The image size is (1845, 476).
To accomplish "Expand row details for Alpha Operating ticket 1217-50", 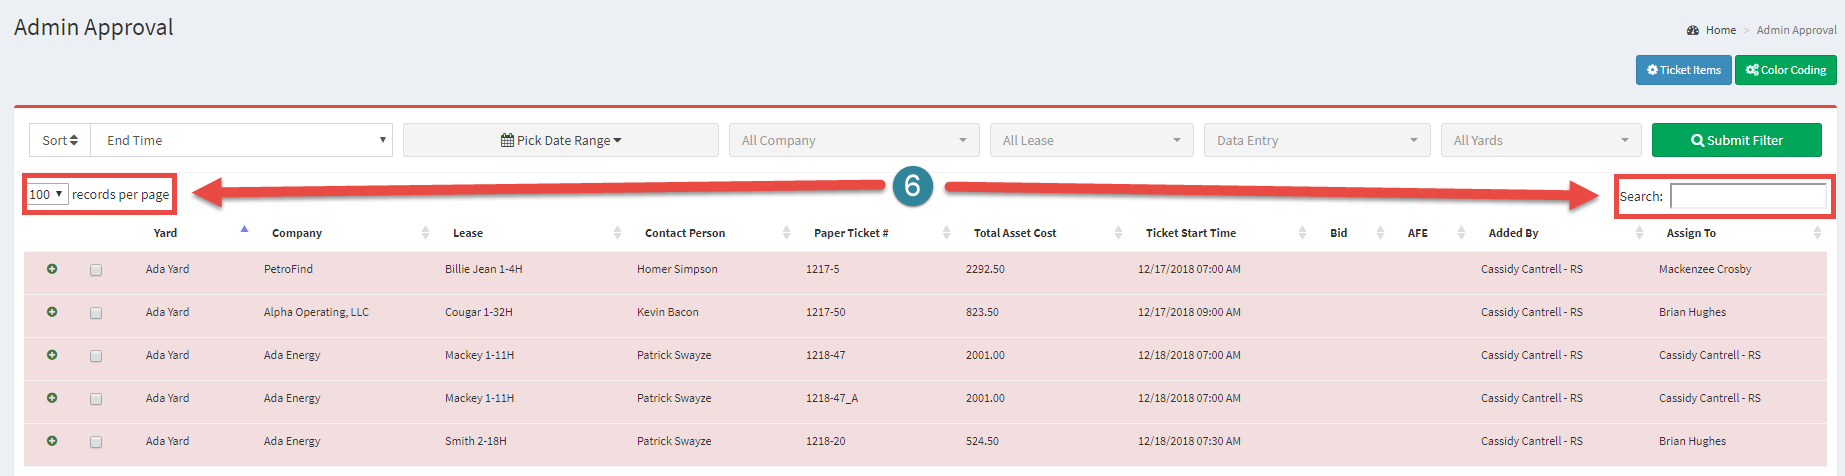I will 52,312.
